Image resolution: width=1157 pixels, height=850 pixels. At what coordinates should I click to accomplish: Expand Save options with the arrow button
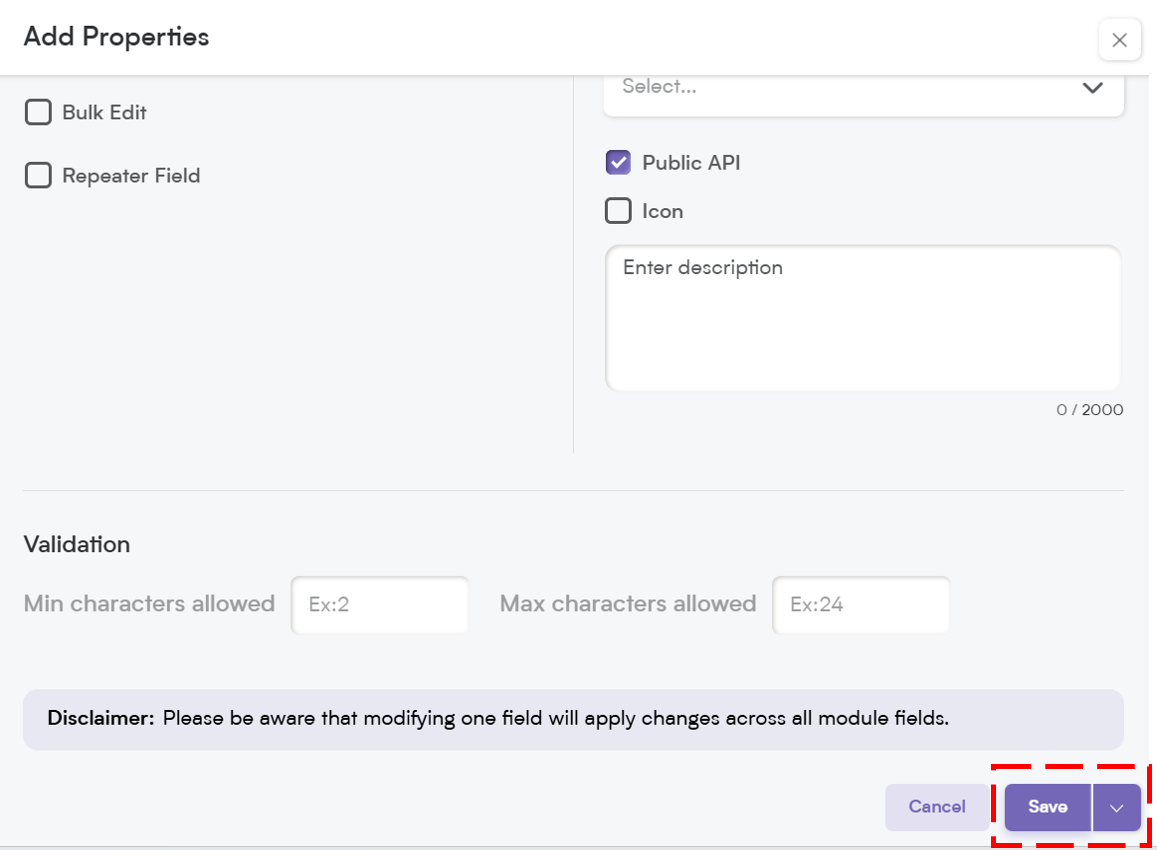click(x=1117, y=807)
